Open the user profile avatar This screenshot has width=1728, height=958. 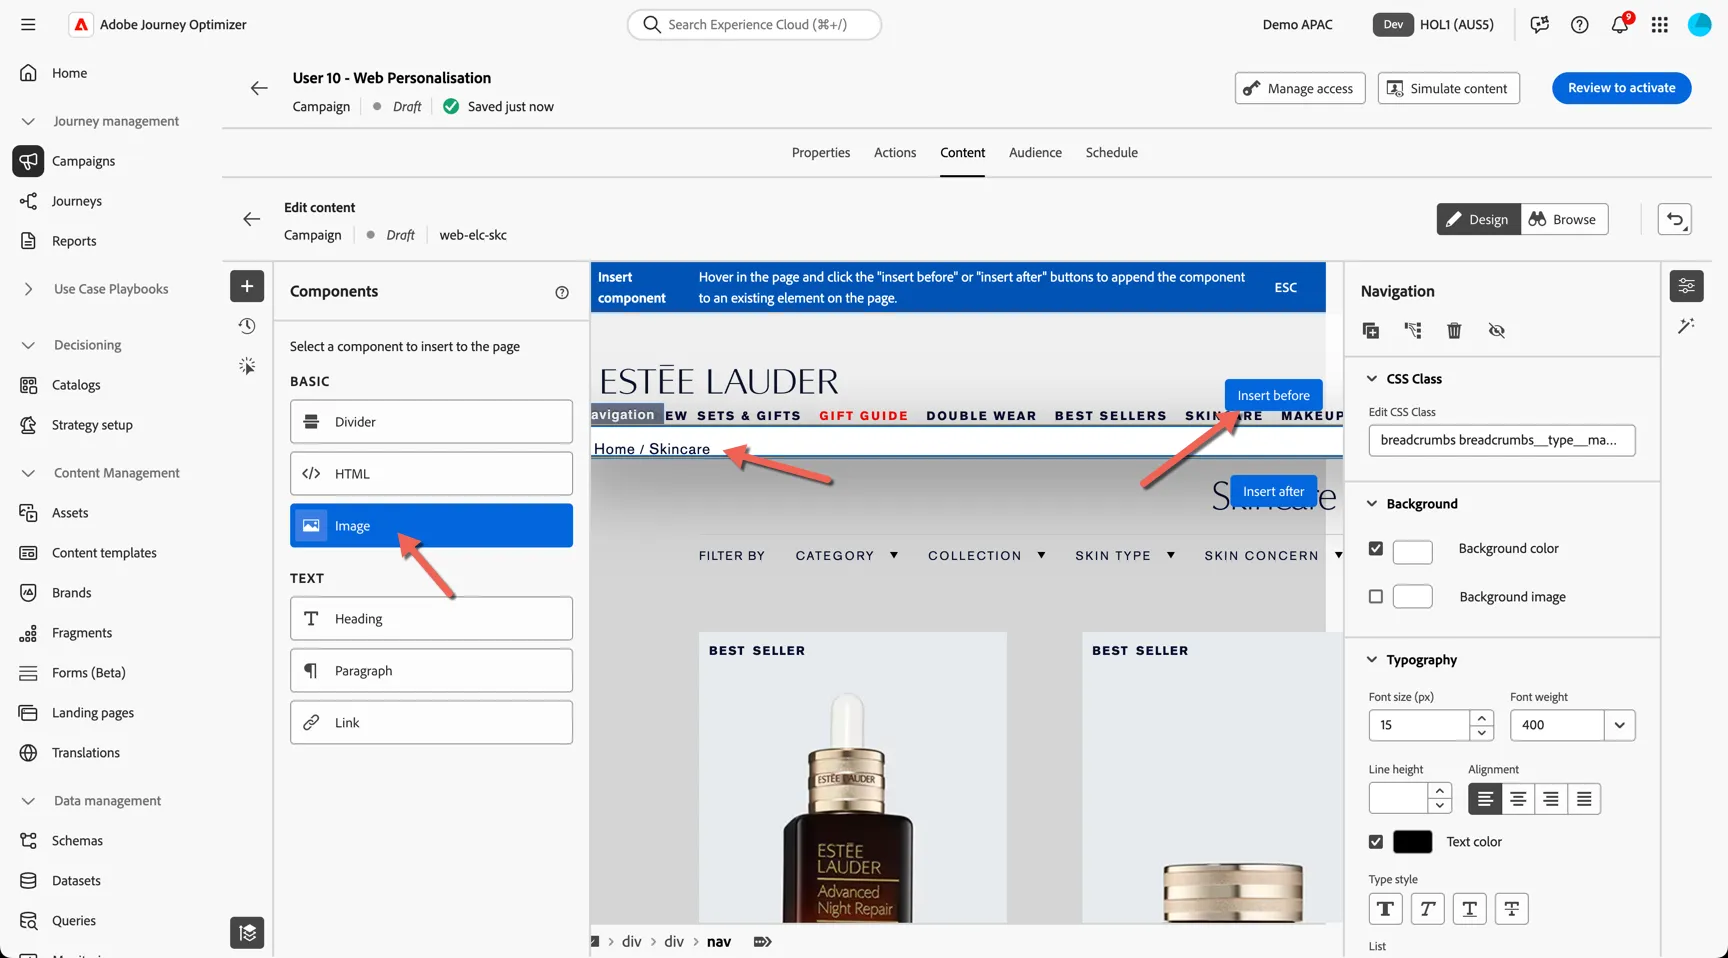click(x=1699, y=24)
